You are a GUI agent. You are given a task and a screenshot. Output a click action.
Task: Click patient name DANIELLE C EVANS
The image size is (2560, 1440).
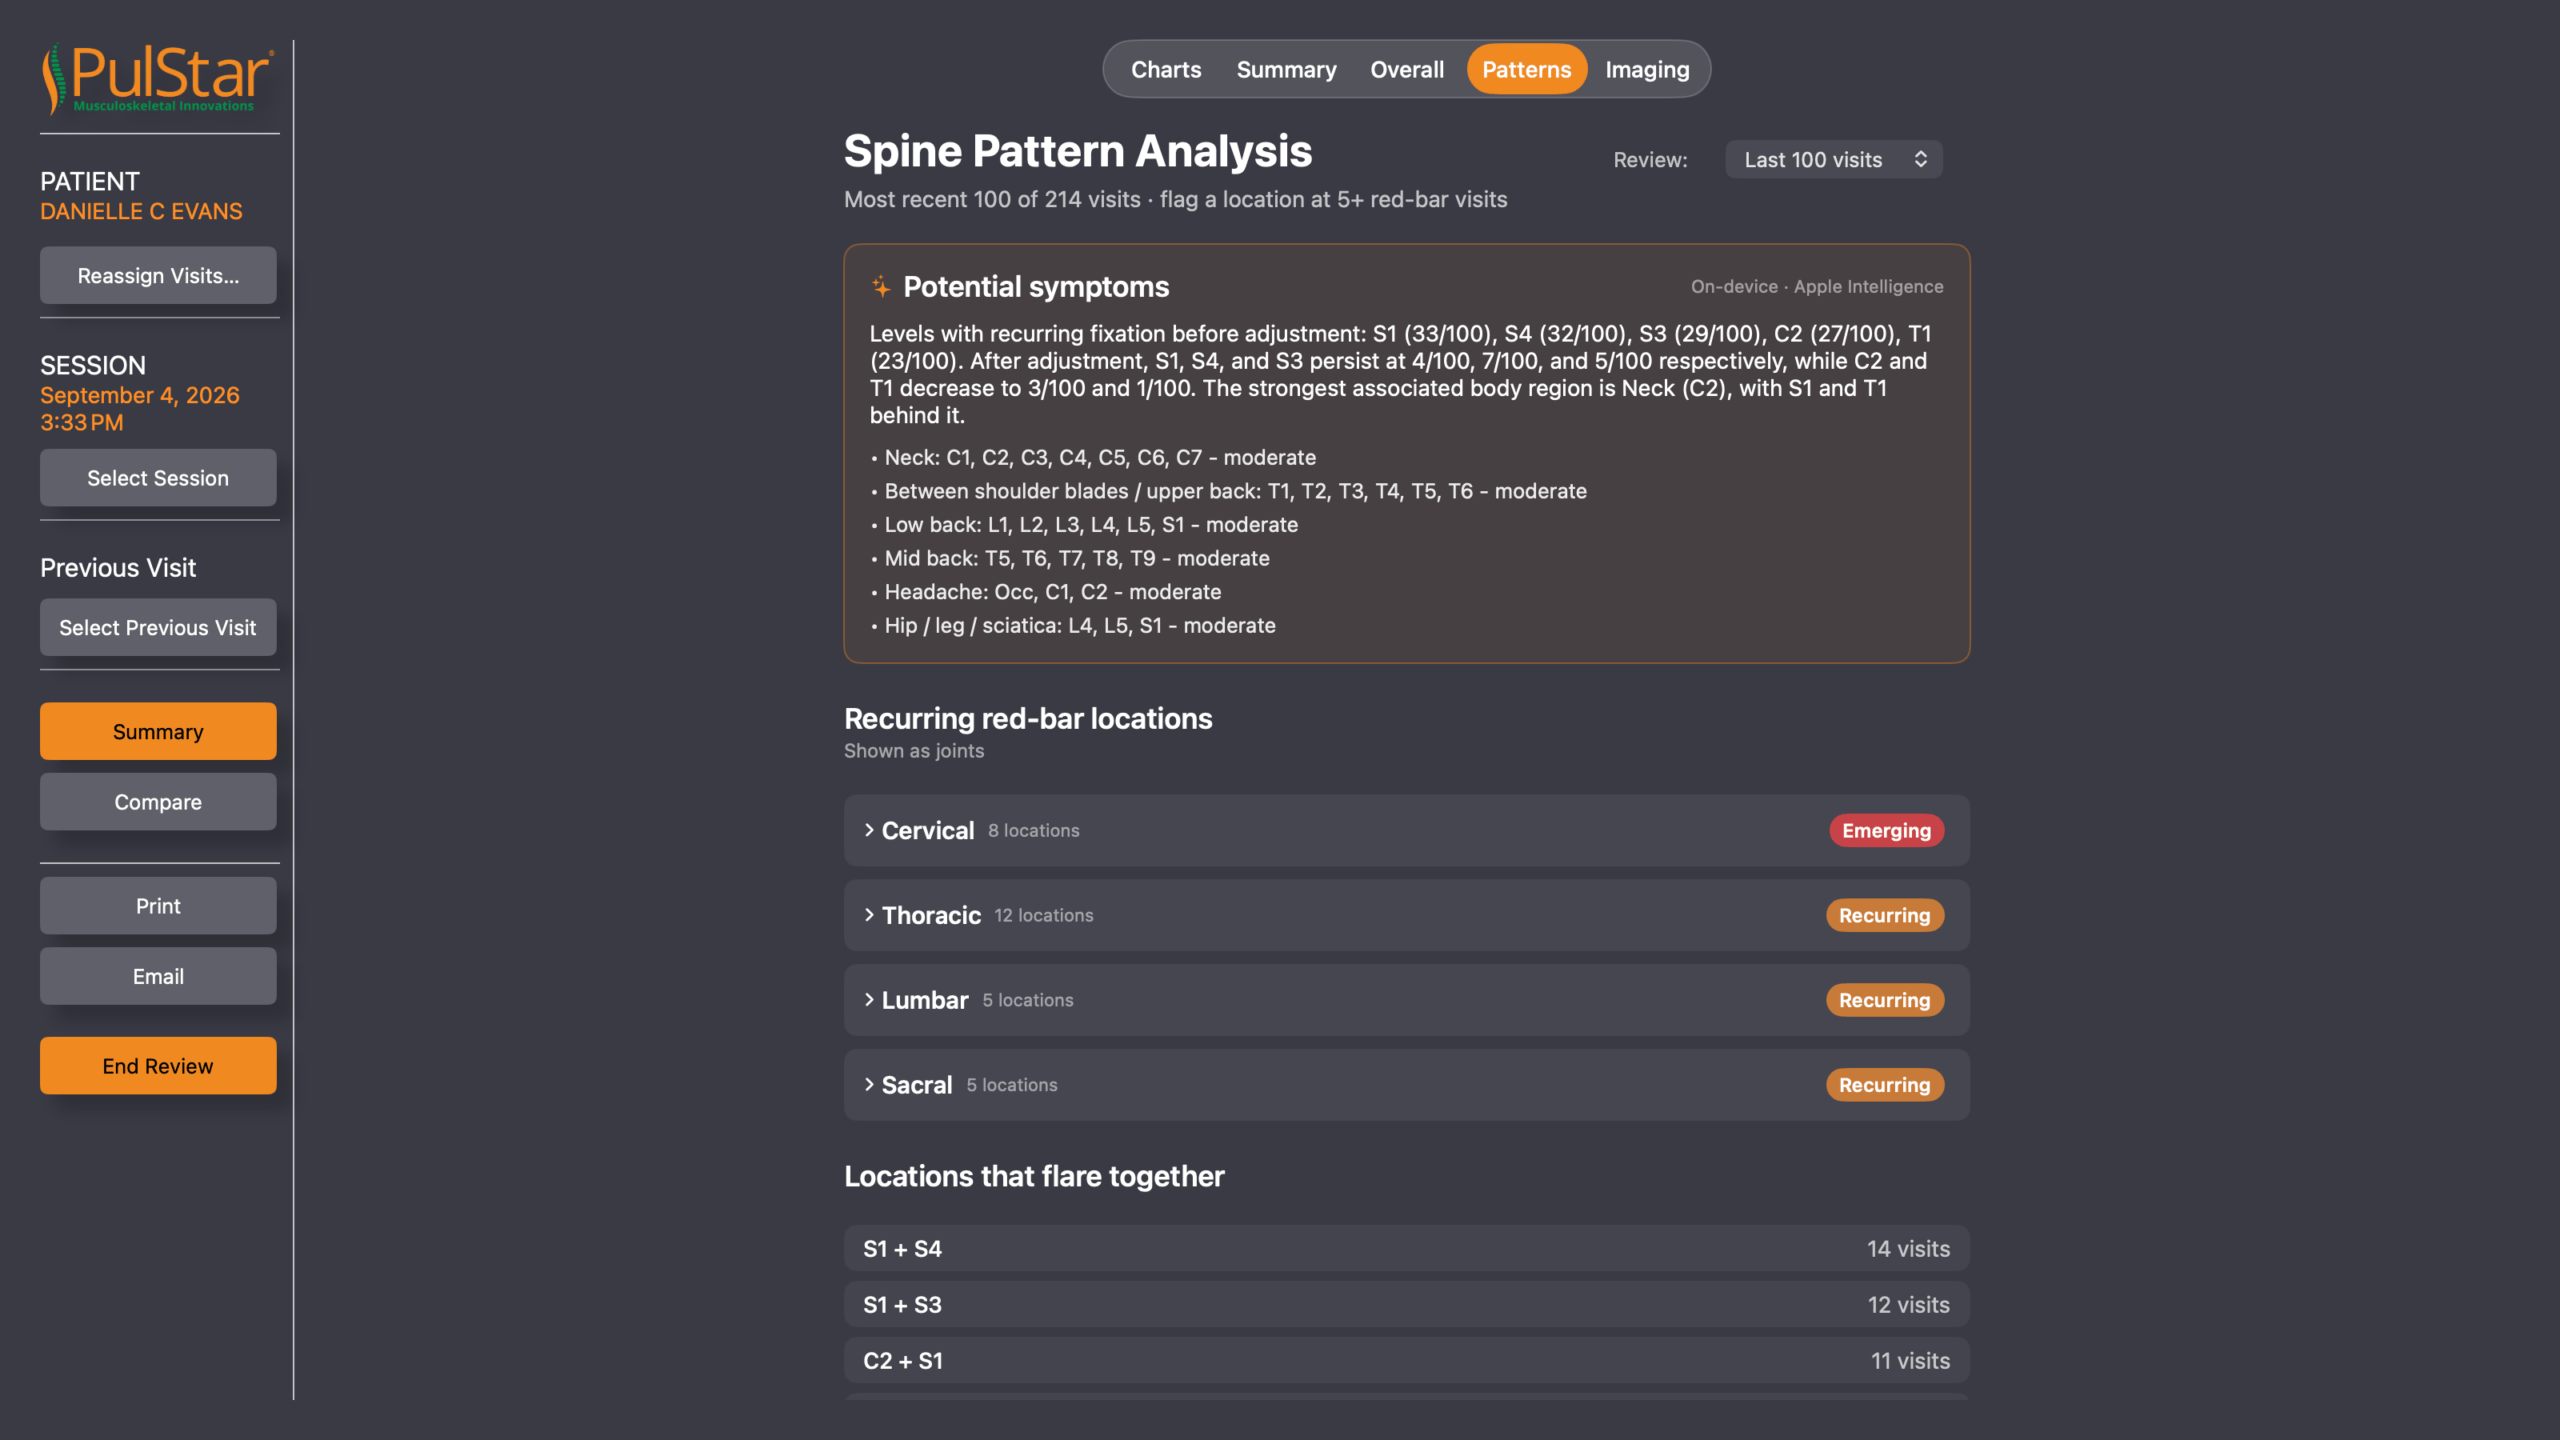coord(141,211)
